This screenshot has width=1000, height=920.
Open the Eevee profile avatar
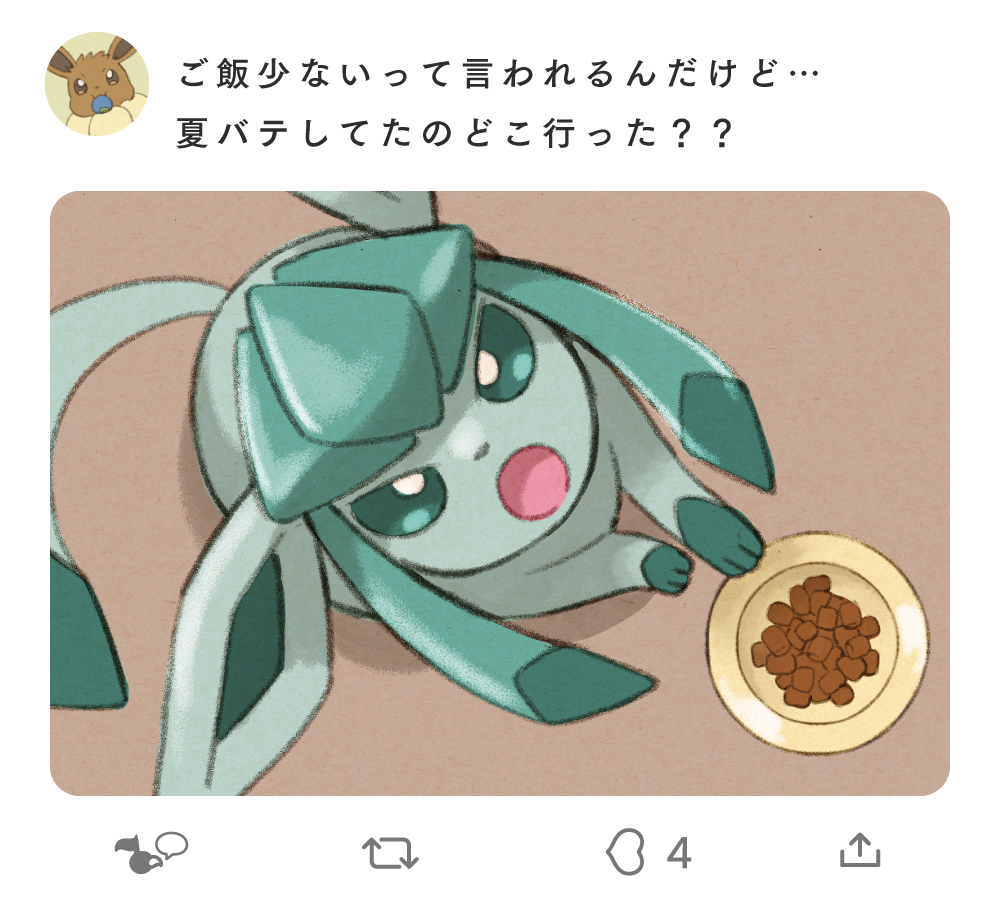tap(97, 84)
